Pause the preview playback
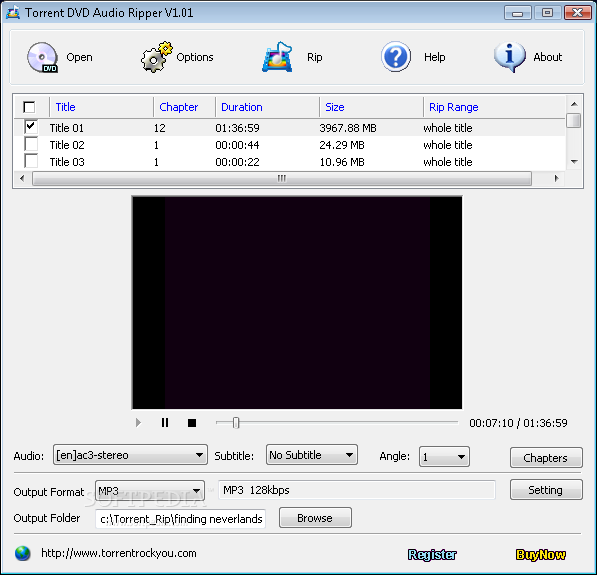 165,423
